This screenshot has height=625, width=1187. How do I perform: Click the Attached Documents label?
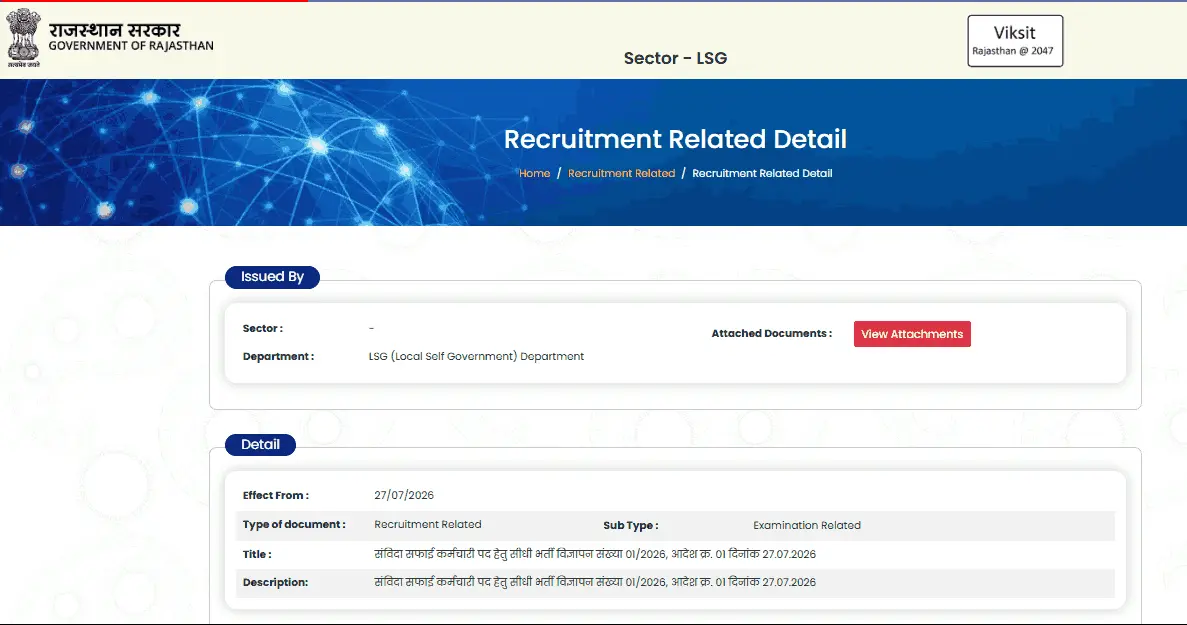point(771,334)
